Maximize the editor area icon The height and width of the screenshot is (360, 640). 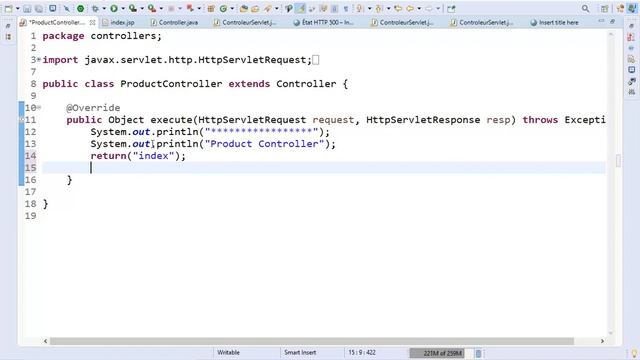coord(612,21)
